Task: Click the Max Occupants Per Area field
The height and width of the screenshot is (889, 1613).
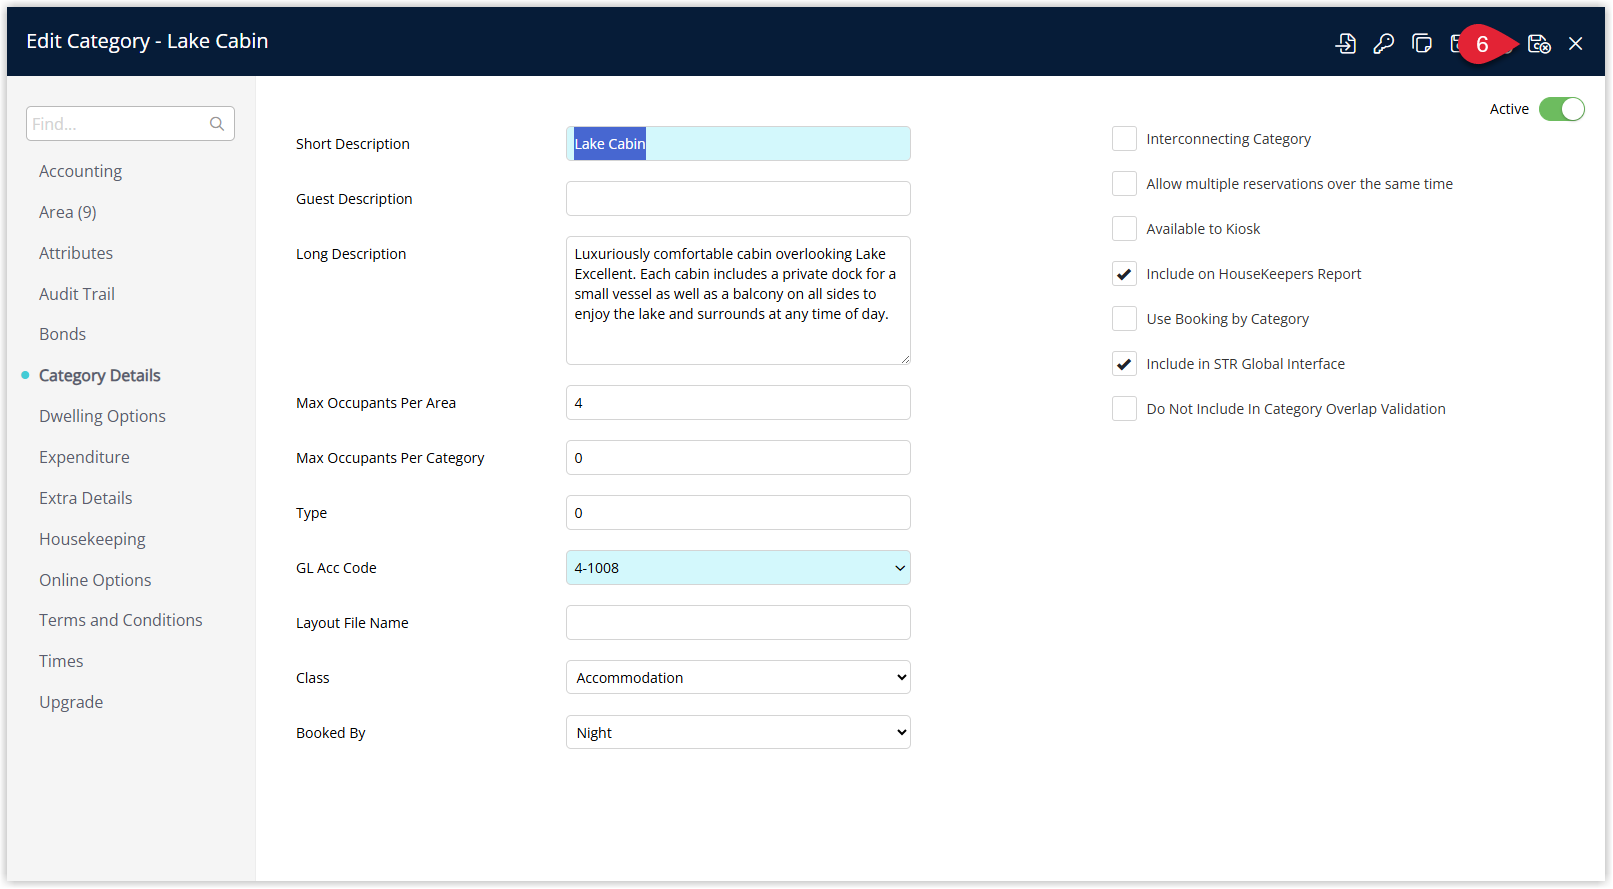Action: point(738,403)
